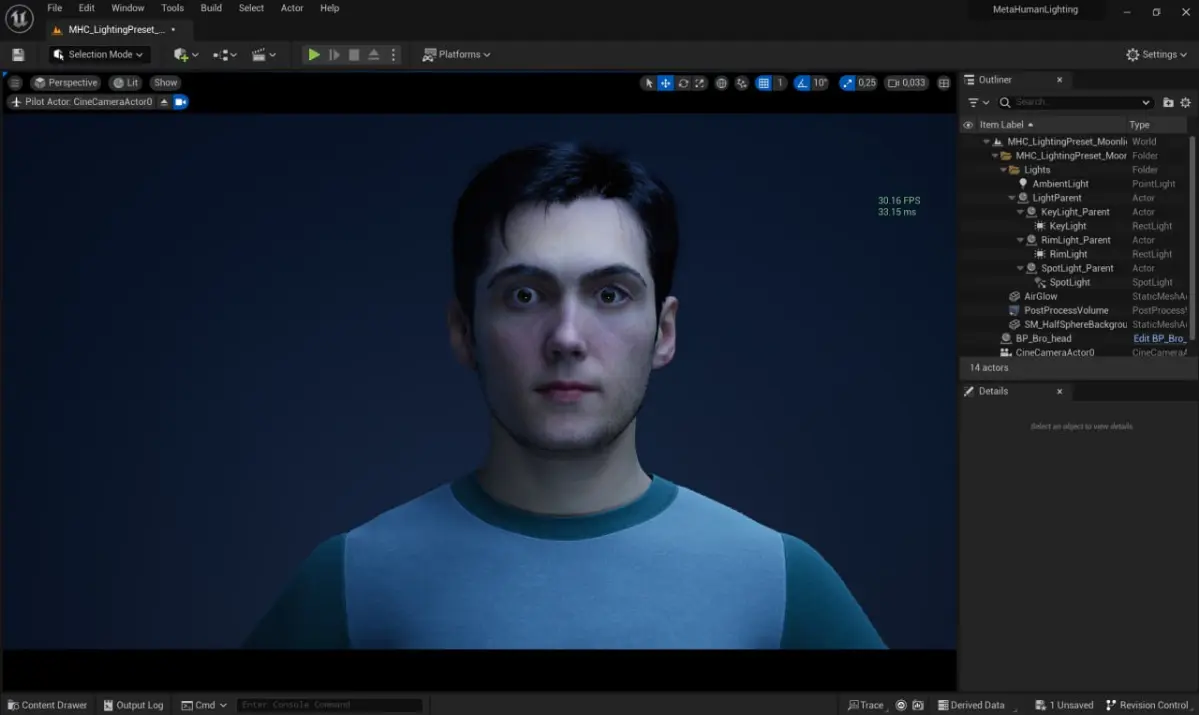Select the rotate gizmo tool

683,83
